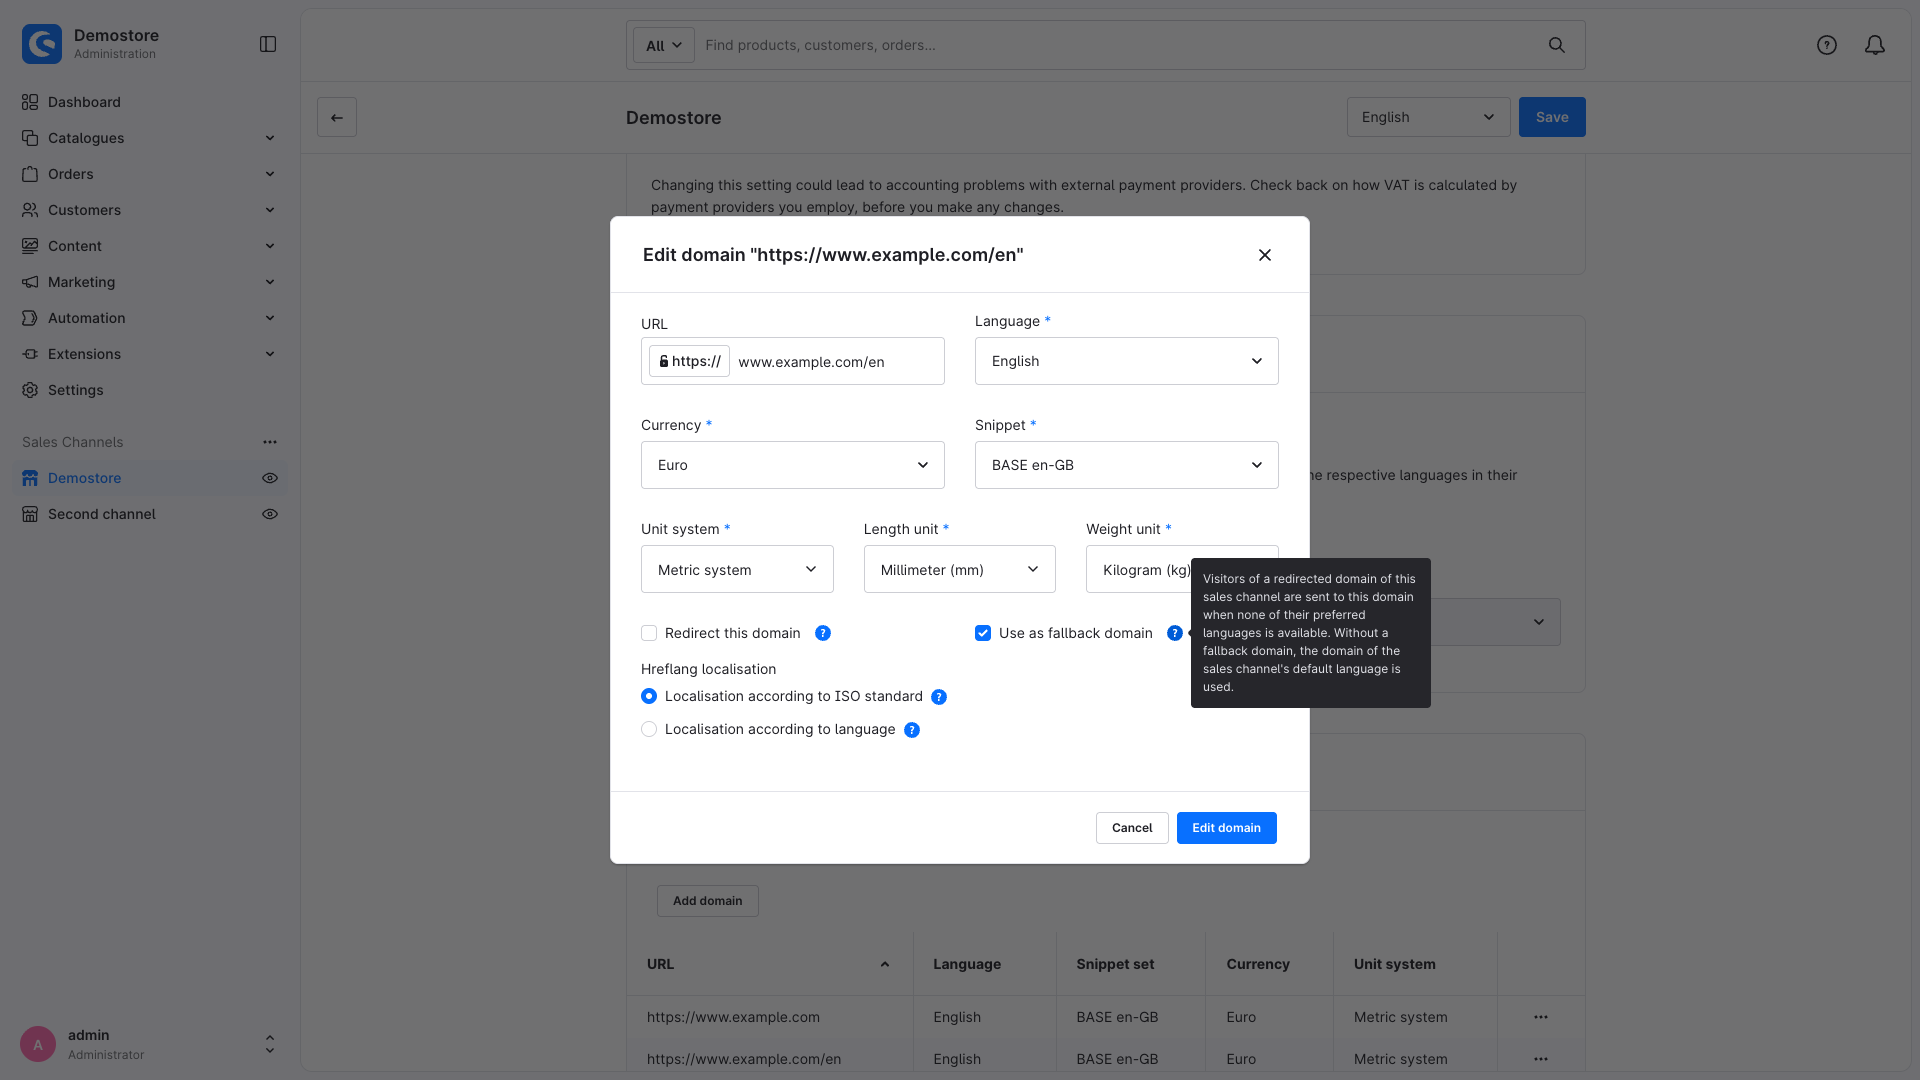Show help for Redirect this domain
Viewport: 1920px width, 1080px height.
(823, 633)
